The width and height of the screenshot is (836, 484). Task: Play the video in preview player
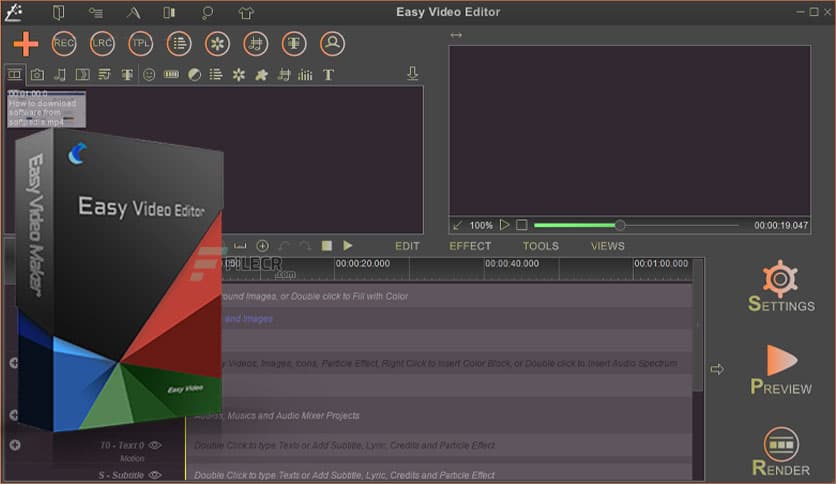coord(504,225)
